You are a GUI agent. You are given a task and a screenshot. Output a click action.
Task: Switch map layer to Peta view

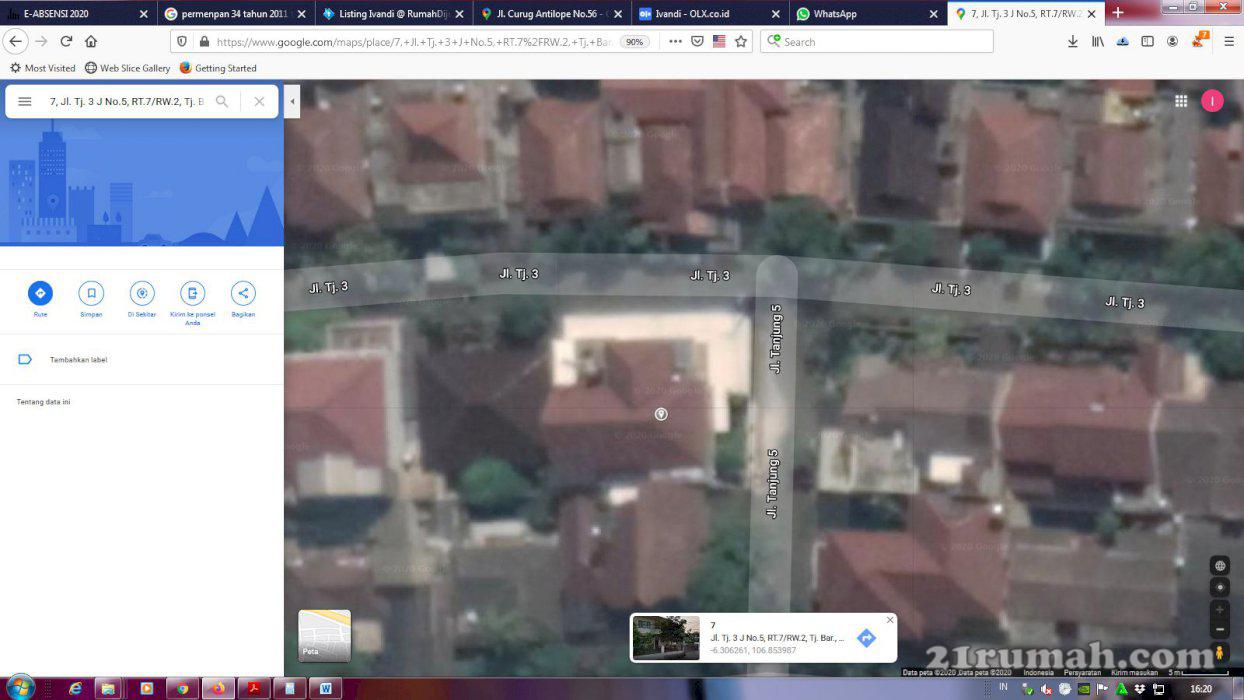pos(324,636)
